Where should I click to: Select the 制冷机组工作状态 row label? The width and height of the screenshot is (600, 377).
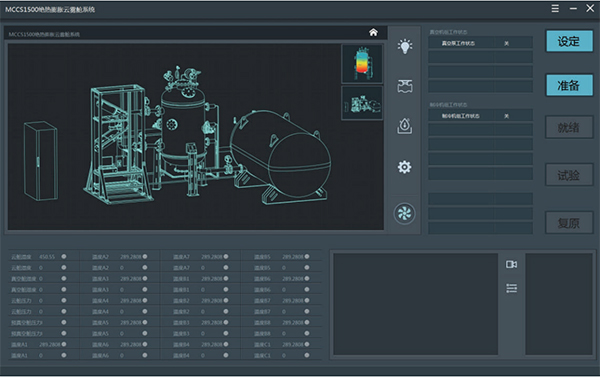coord(460,116)
